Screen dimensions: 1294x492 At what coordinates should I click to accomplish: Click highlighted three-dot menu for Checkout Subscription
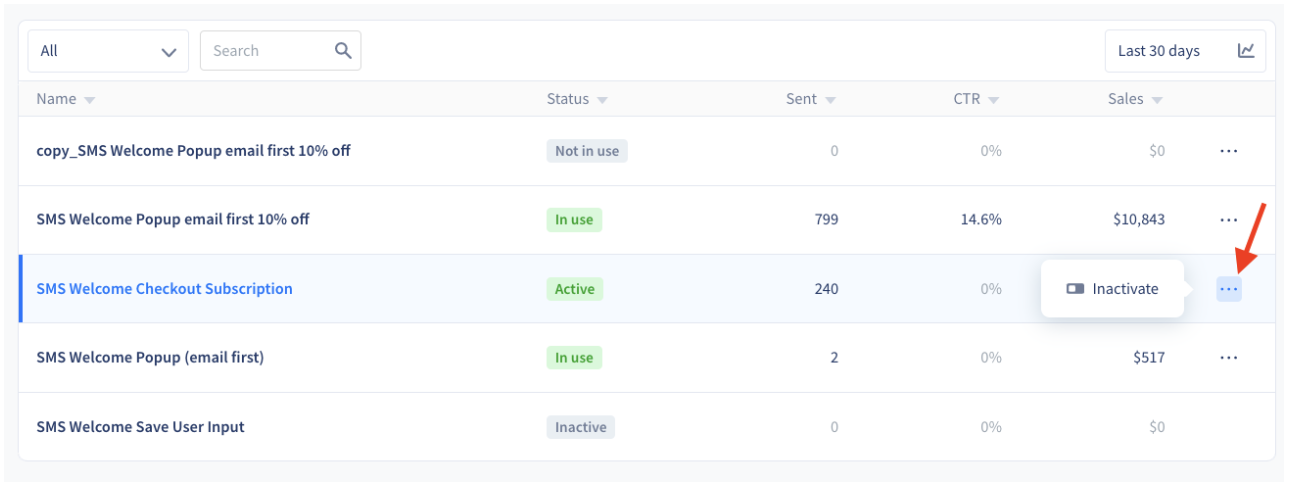point(1229,289)
